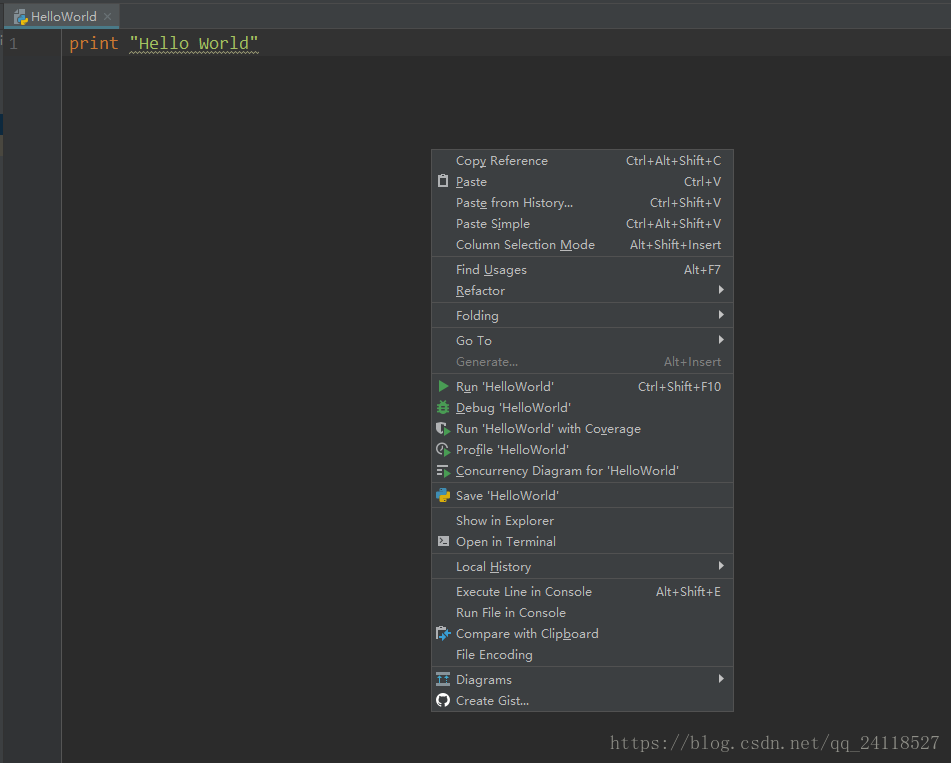
Task: Click the GitHub Create Gist icon
Action: (x=443, y=701)
